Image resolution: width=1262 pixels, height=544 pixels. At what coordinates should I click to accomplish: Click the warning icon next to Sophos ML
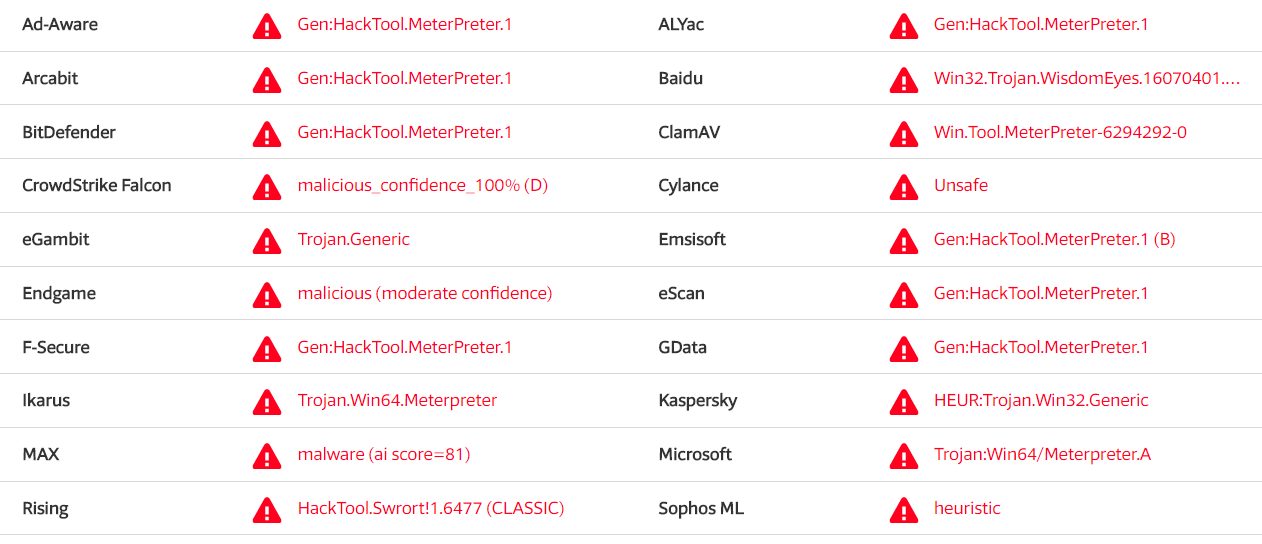pyautogui.click(x=903, y=509)
